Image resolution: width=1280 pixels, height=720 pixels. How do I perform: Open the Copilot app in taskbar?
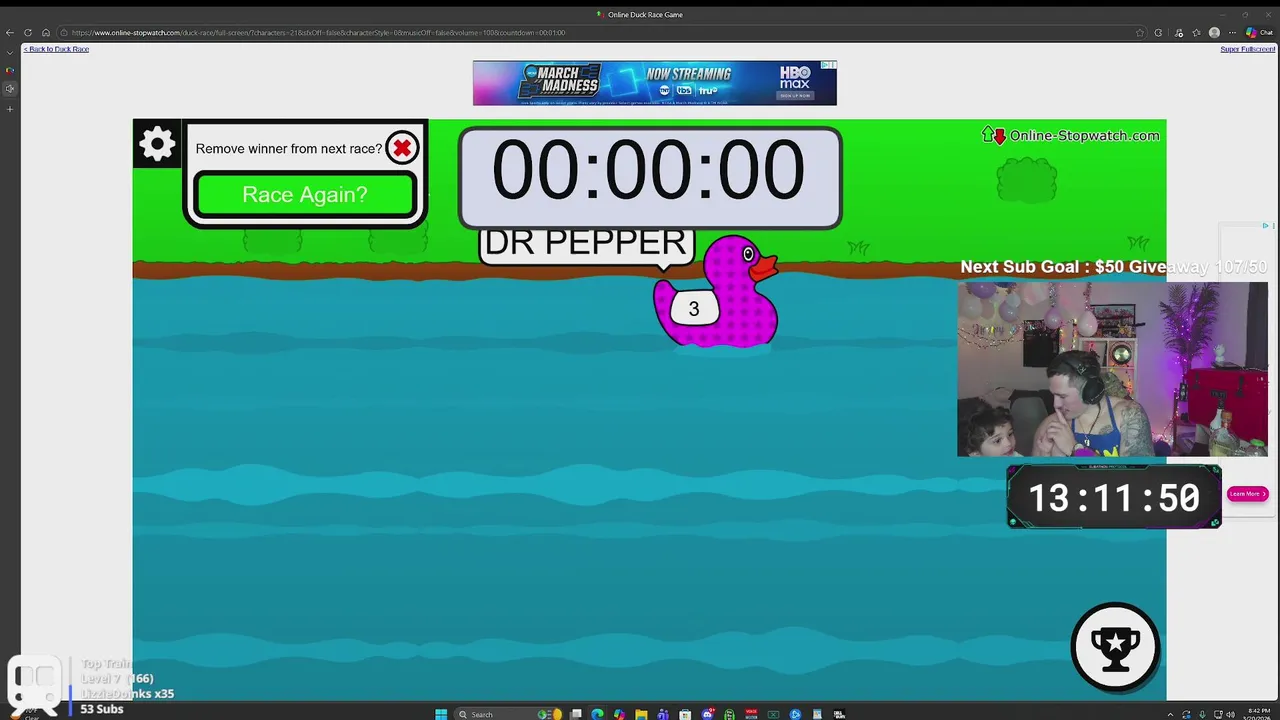click(x=619, y=714)
